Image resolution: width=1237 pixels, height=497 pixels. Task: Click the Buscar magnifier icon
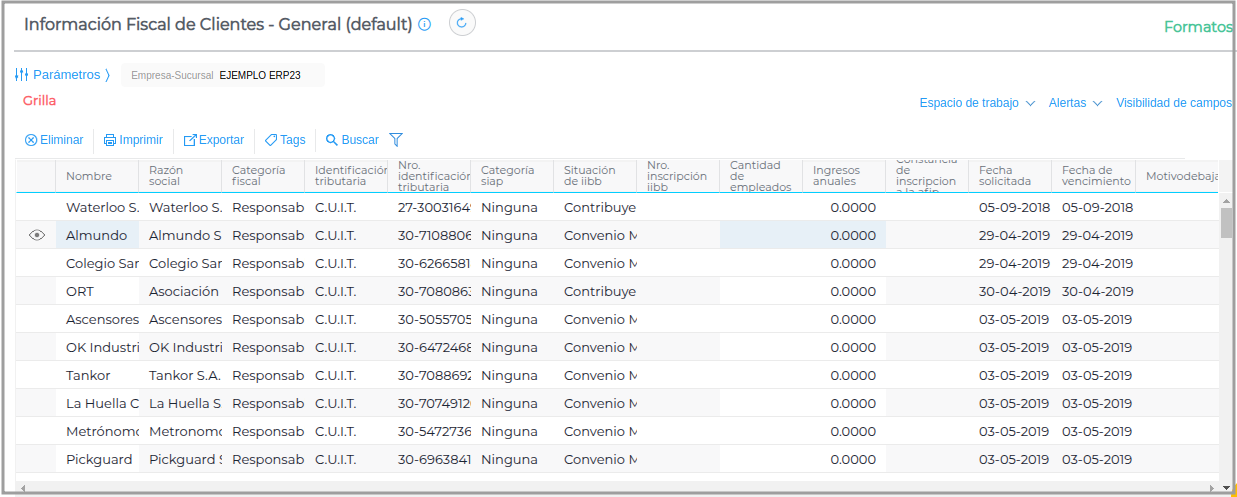332,140
